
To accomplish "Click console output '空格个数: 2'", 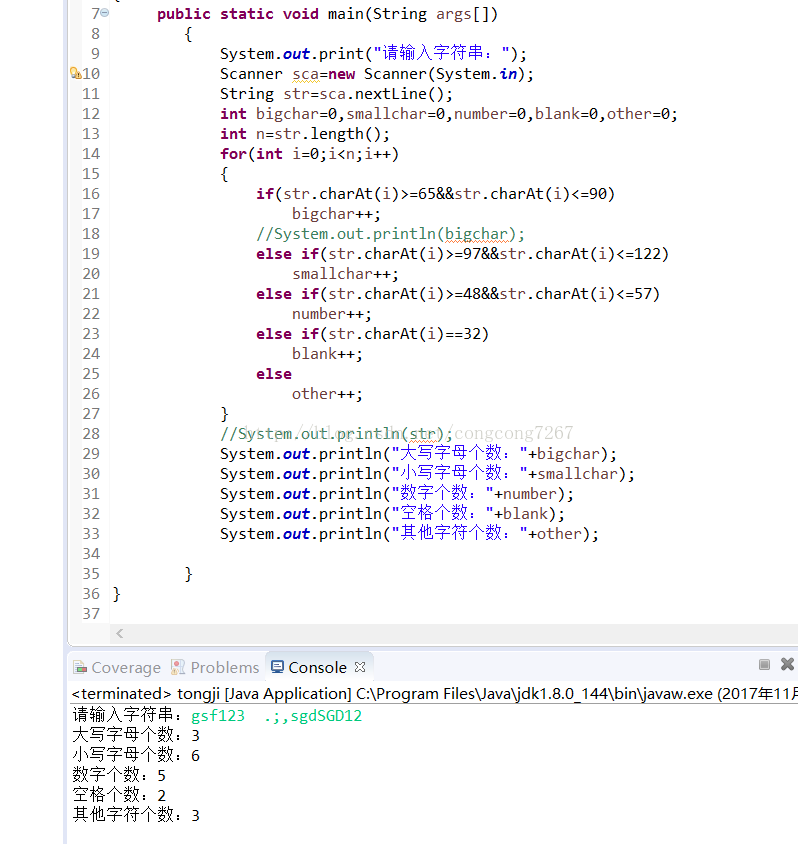I will pos(119,795).
